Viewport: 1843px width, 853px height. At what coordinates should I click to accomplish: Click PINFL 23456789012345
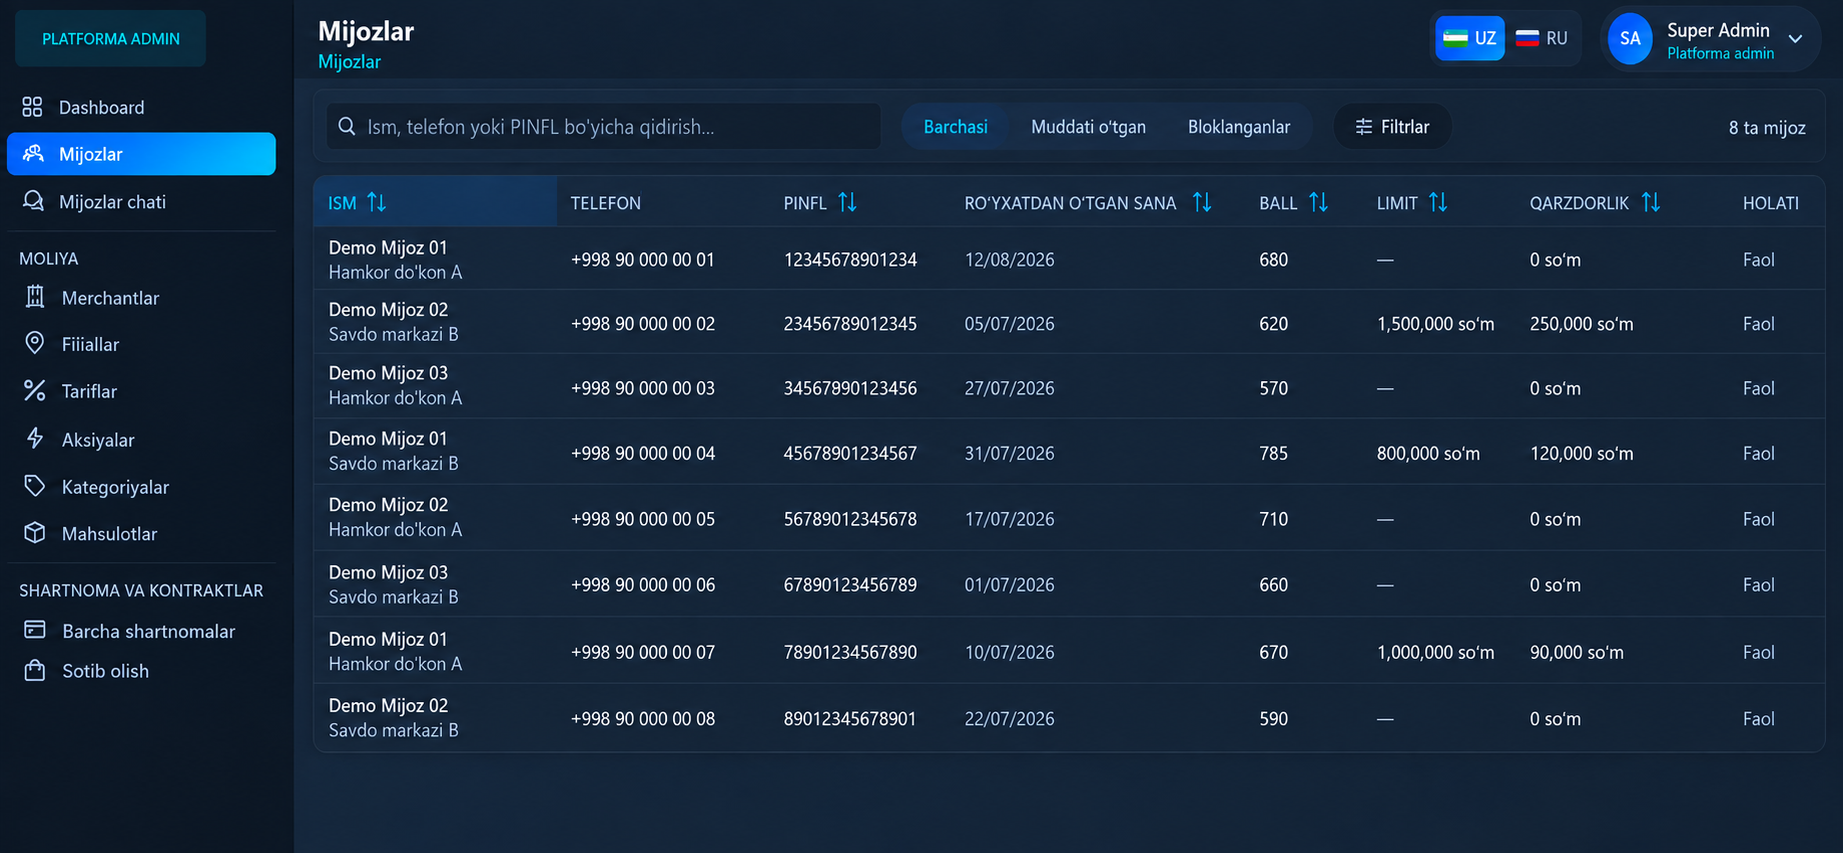[850, 324]
